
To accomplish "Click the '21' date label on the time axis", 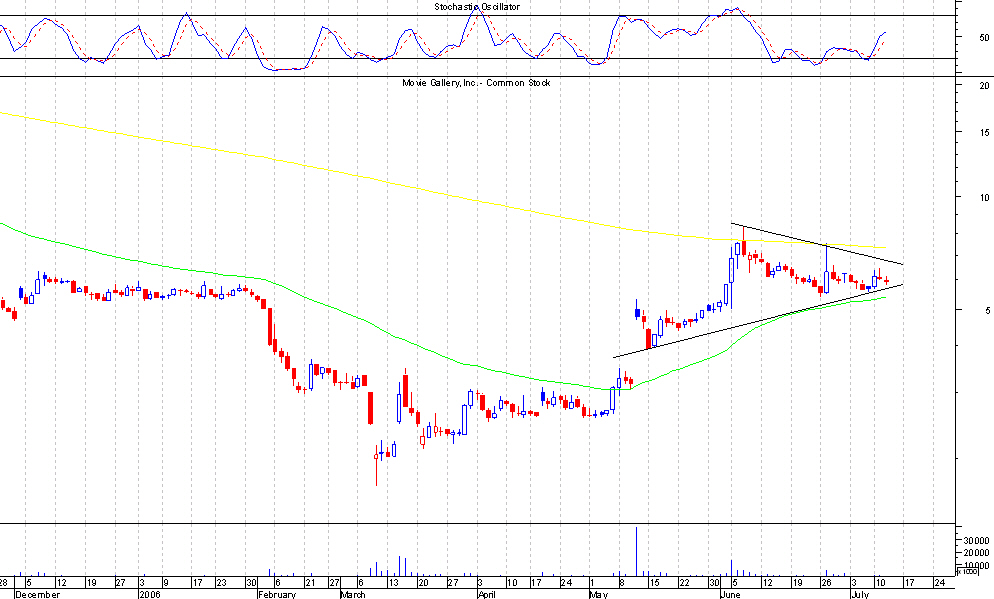I will coord(310,583).
